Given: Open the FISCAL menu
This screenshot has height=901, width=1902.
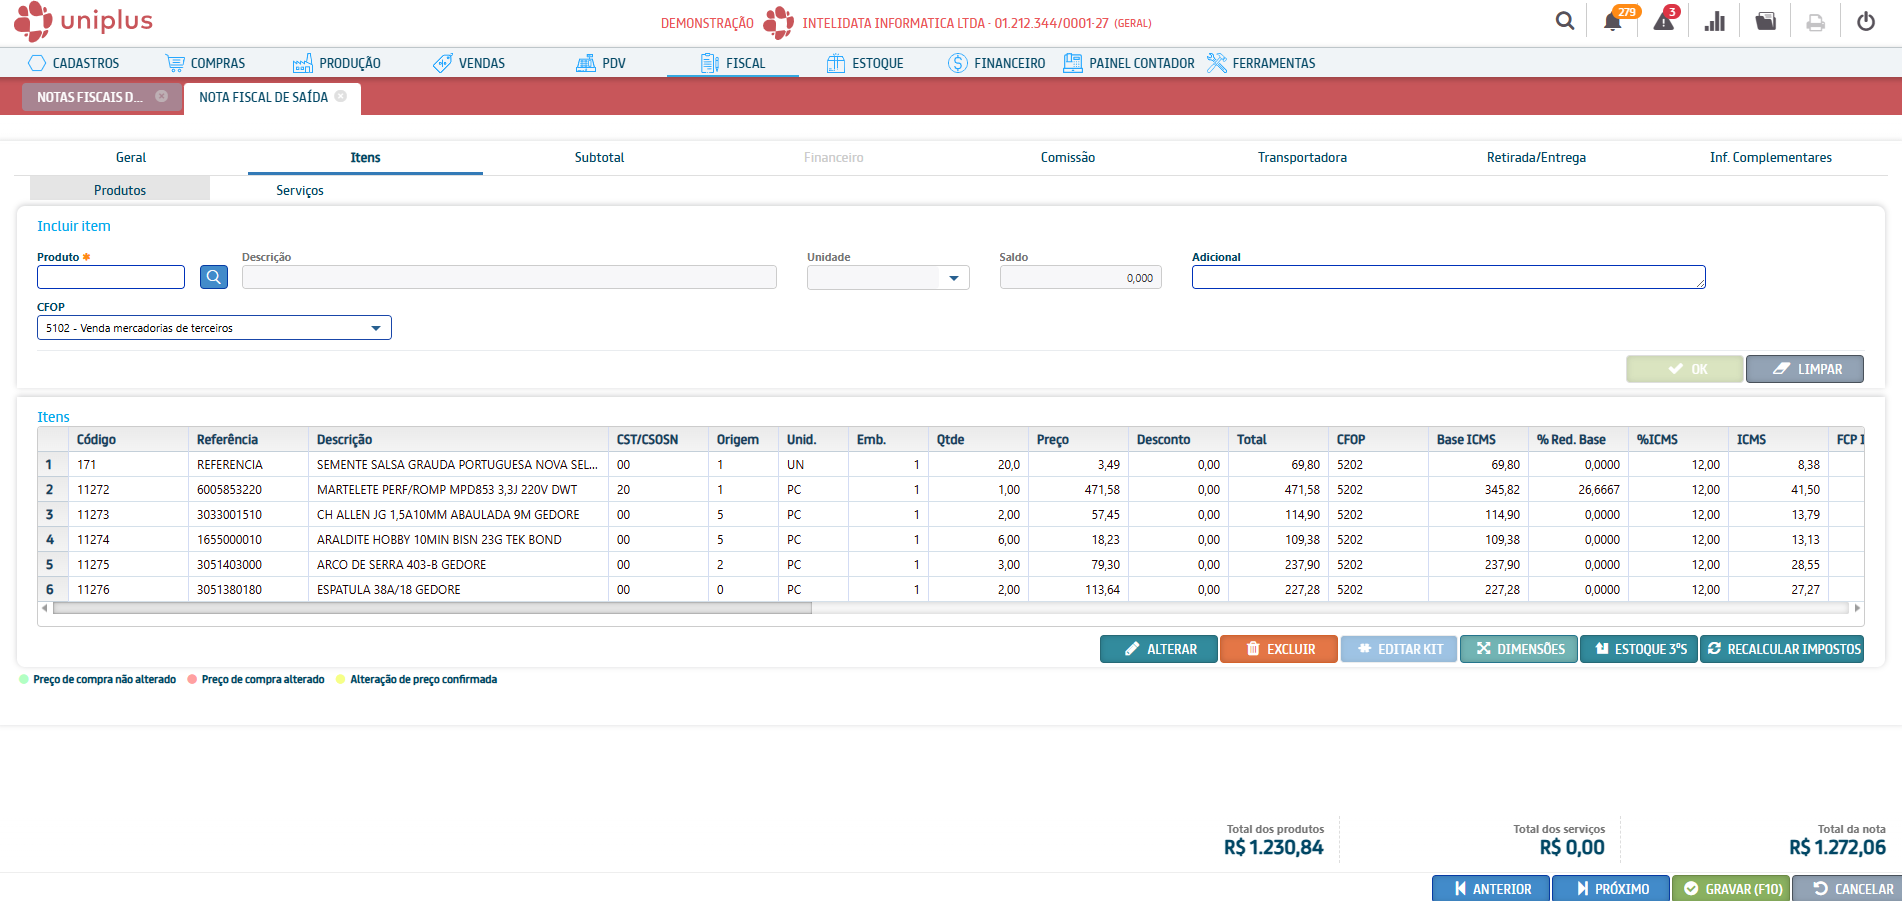Looking at the screenshot, I should (x=733, y=63).
